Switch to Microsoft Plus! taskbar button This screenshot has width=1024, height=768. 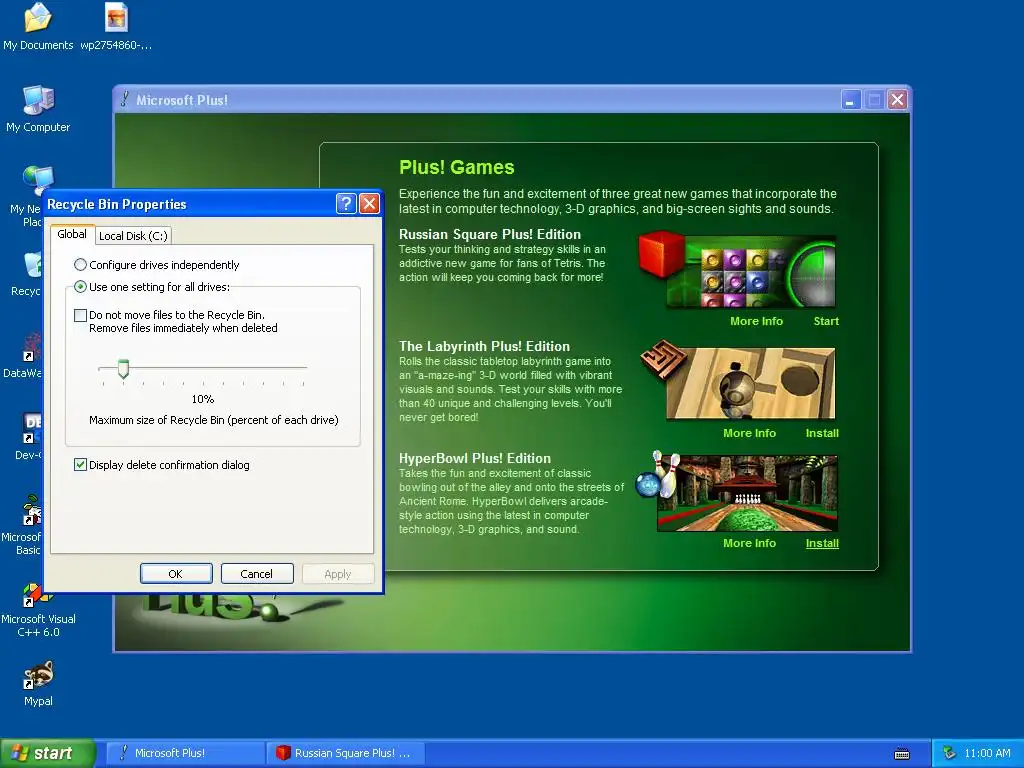[x=184, y=753]
